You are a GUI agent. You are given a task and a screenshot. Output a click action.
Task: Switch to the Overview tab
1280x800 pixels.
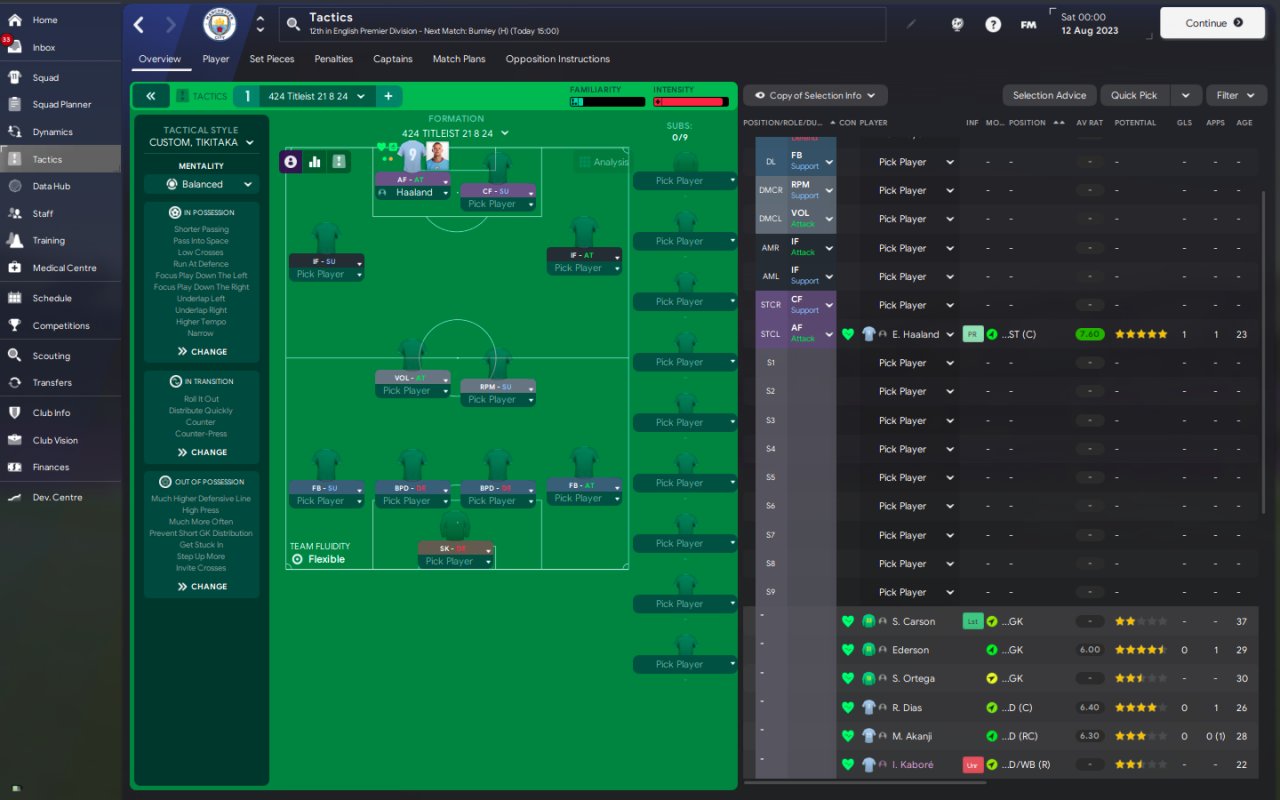pos(160,59)
